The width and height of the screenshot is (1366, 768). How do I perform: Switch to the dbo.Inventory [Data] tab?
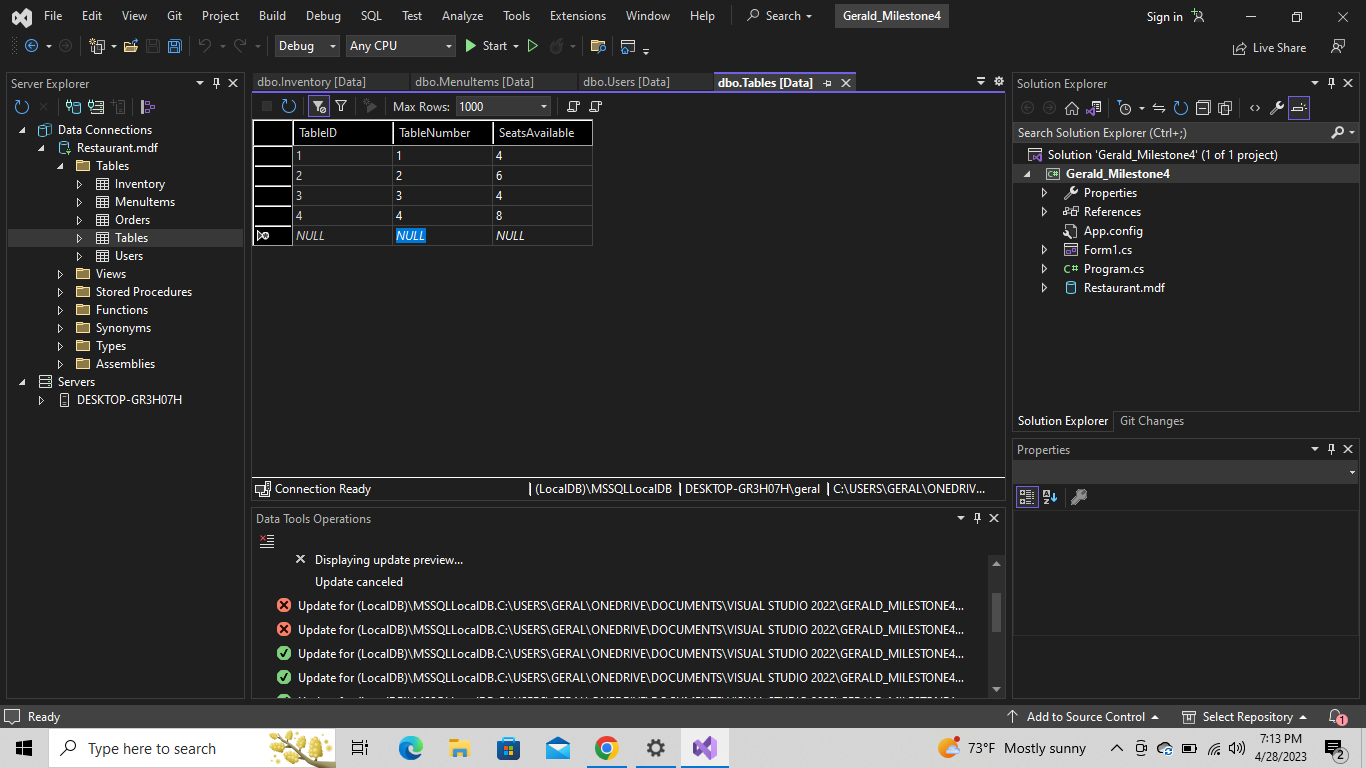(331, 81)
